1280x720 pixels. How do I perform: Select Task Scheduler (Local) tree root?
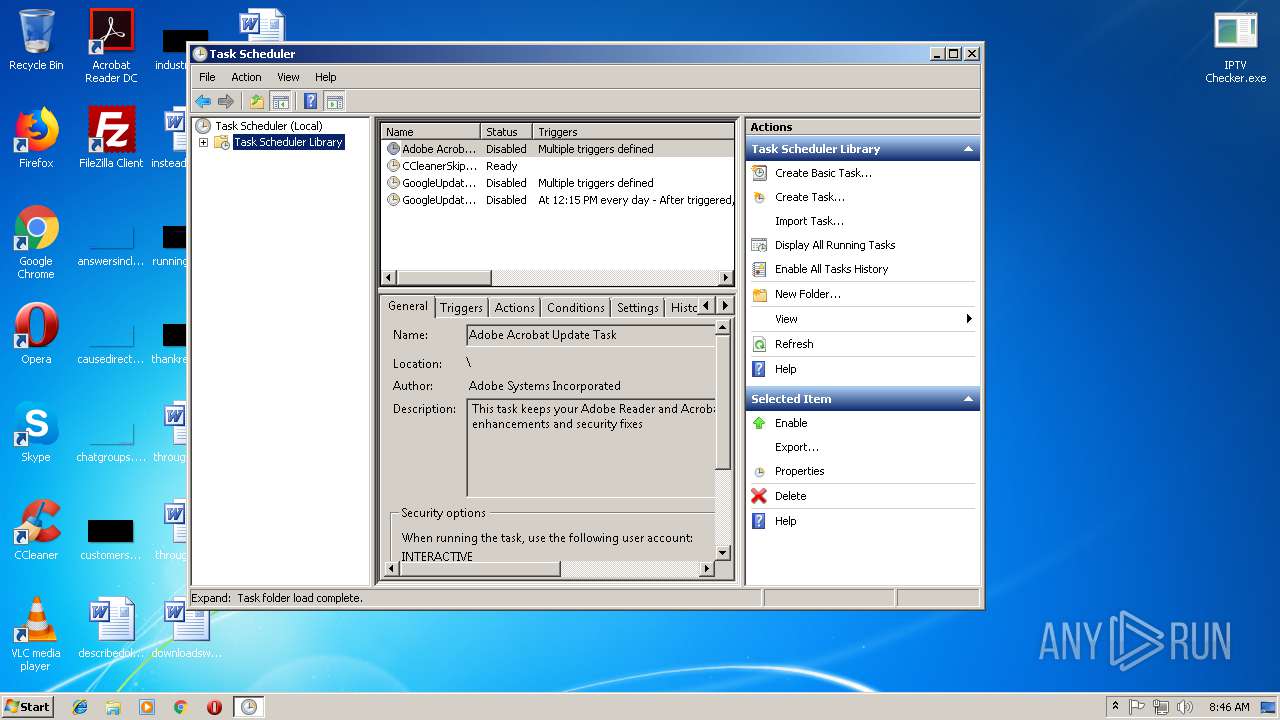(268, 126)
